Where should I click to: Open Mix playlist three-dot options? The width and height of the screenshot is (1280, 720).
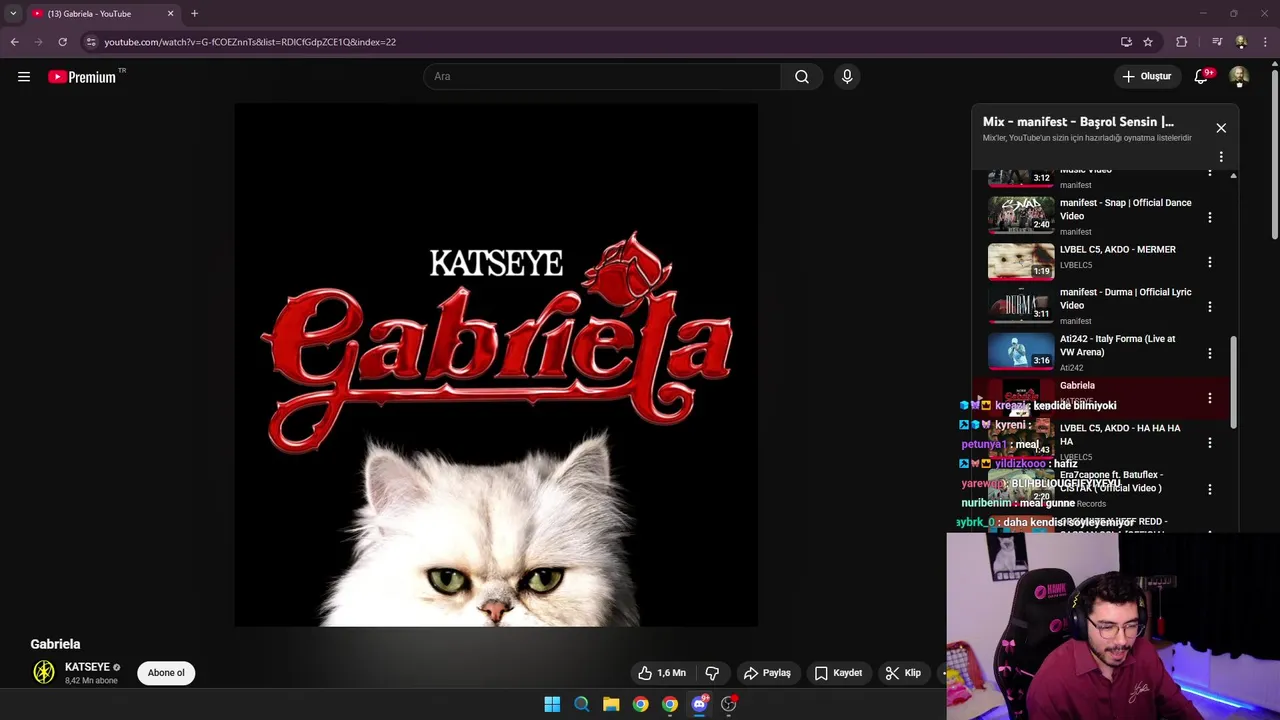click(1221, 157)
